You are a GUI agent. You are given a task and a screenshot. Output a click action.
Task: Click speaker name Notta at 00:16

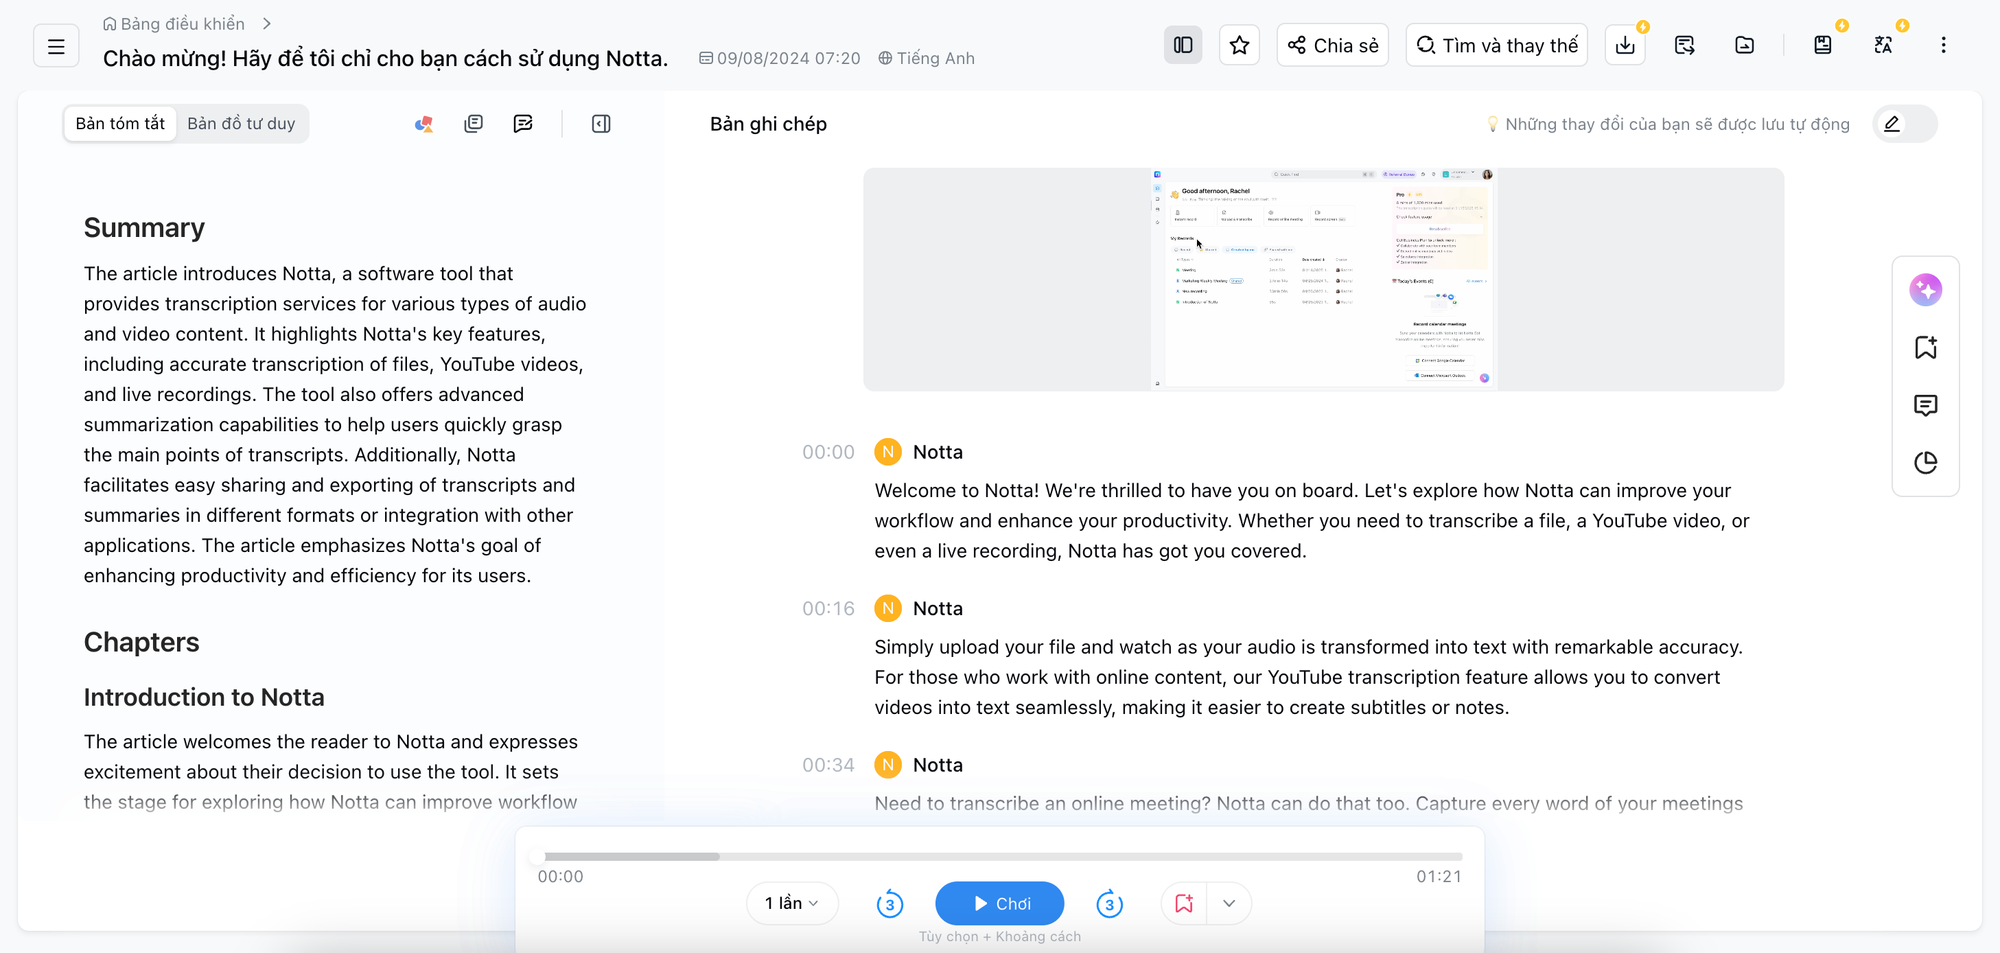pos(938,609)
